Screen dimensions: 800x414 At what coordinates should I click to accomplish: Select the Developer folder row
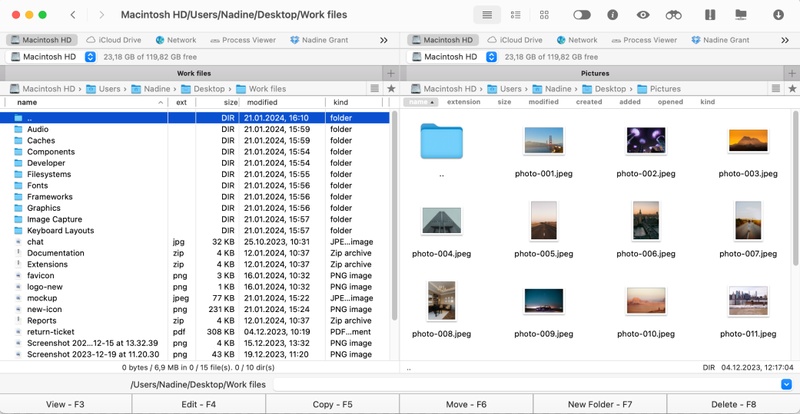195,163
